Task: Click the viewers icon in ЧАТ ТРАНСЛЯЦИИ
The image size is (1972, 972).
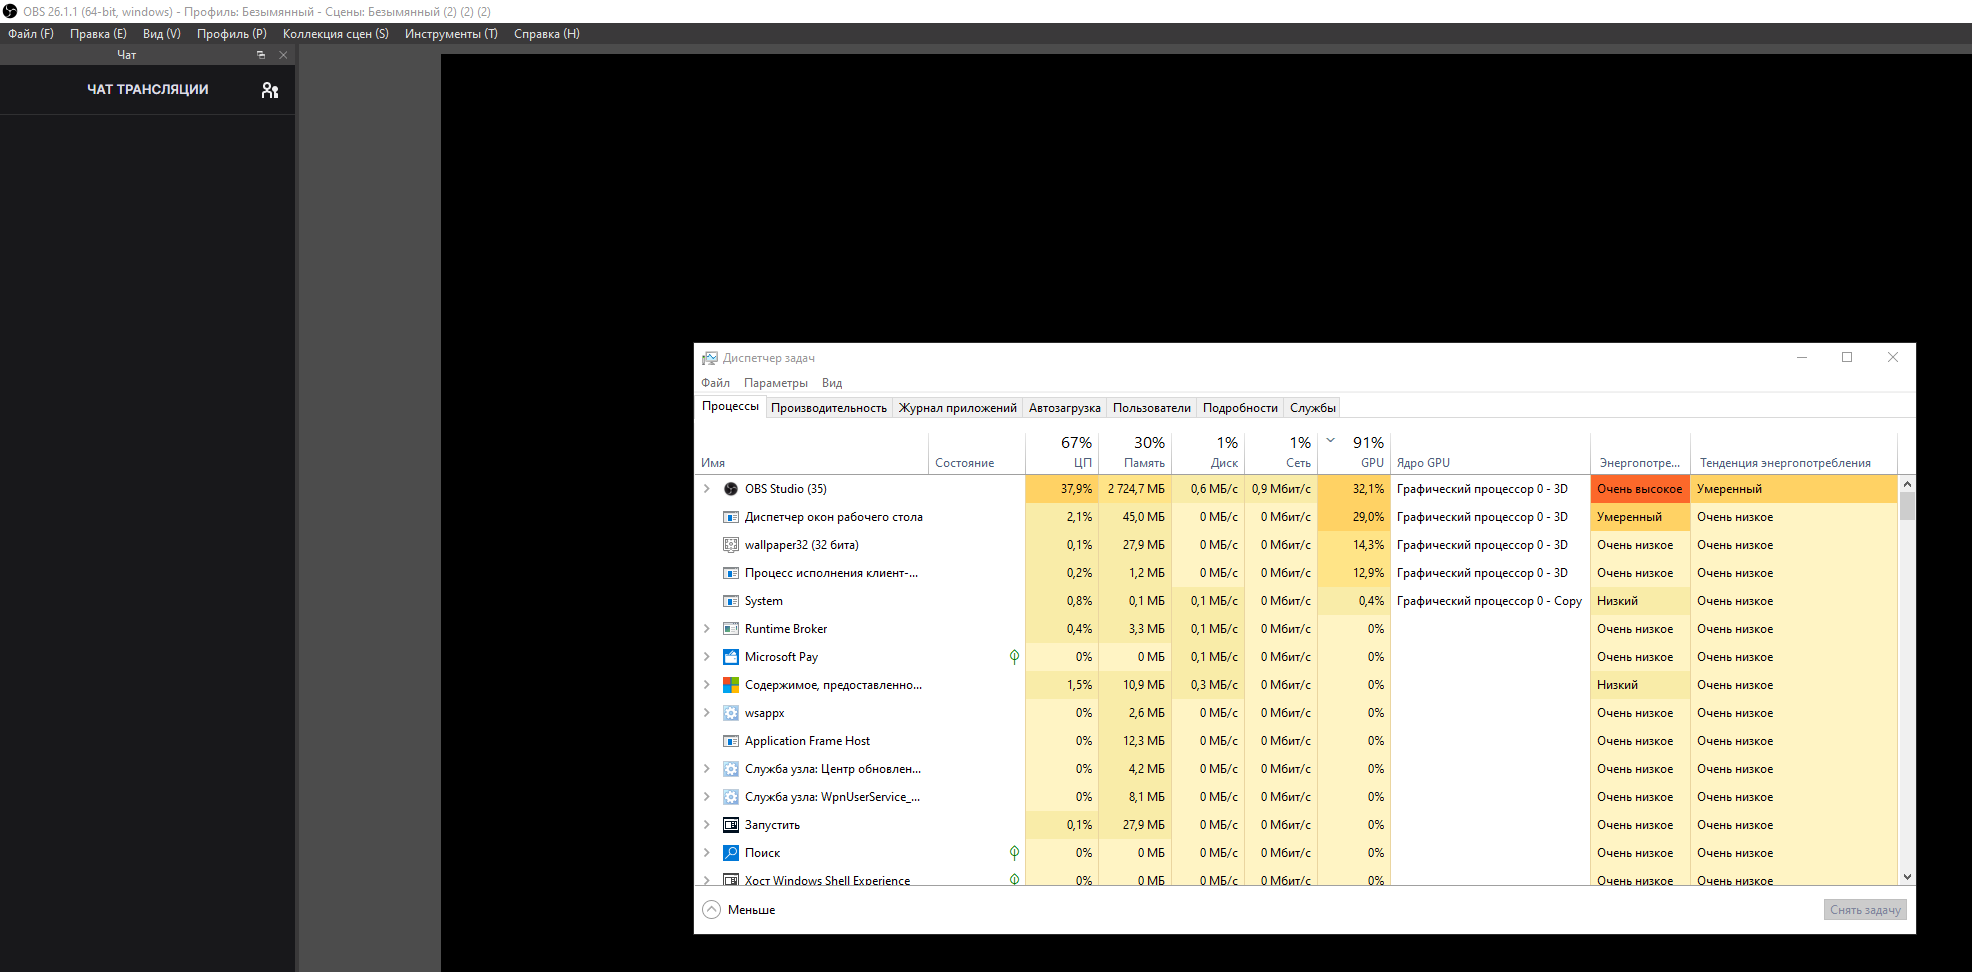Action: [269, 90]
